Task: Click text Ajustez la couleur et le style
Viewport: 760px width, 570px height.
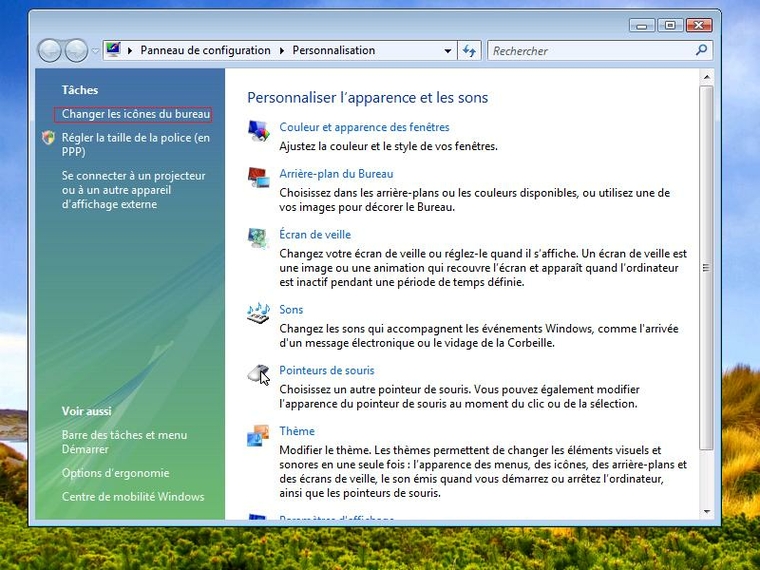Action: tap(389, 146)
